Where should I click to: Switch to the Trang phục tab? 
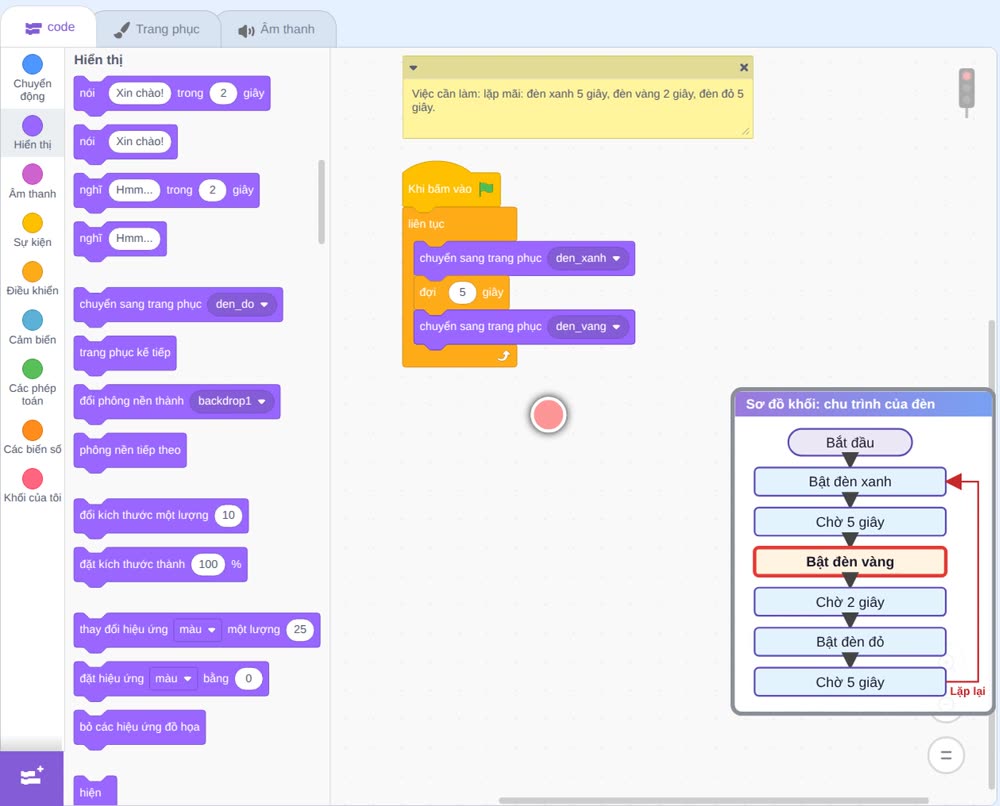point(157,29)
